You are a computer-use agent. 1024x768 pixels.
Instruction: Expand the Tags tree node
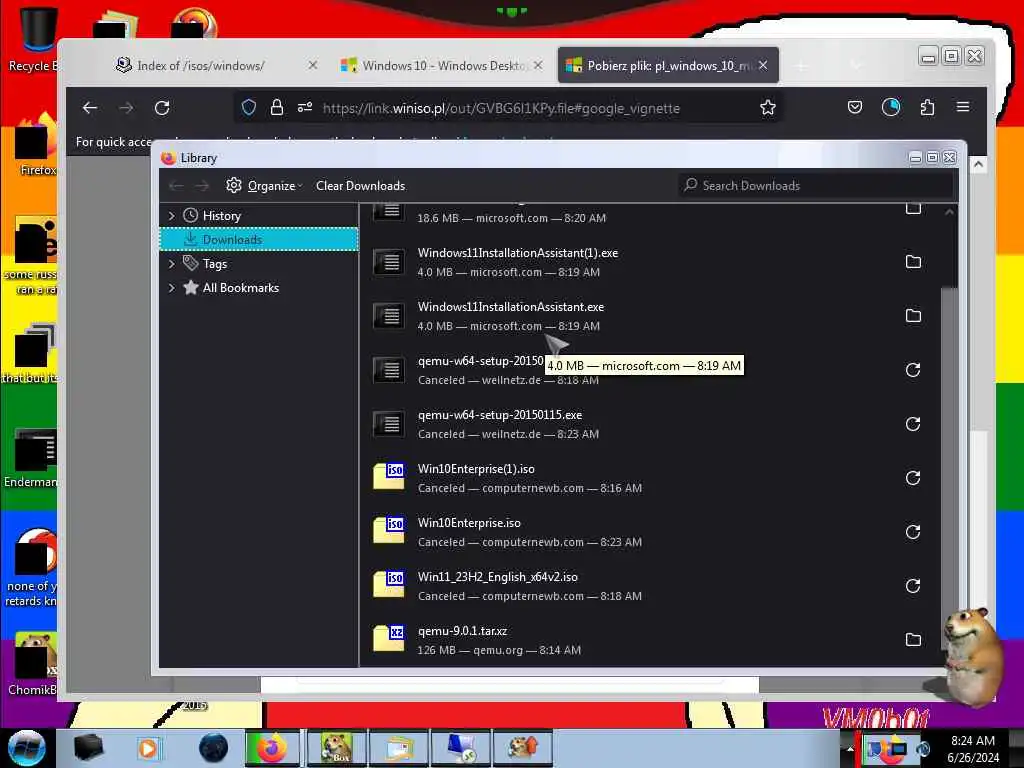coord(172,264)
